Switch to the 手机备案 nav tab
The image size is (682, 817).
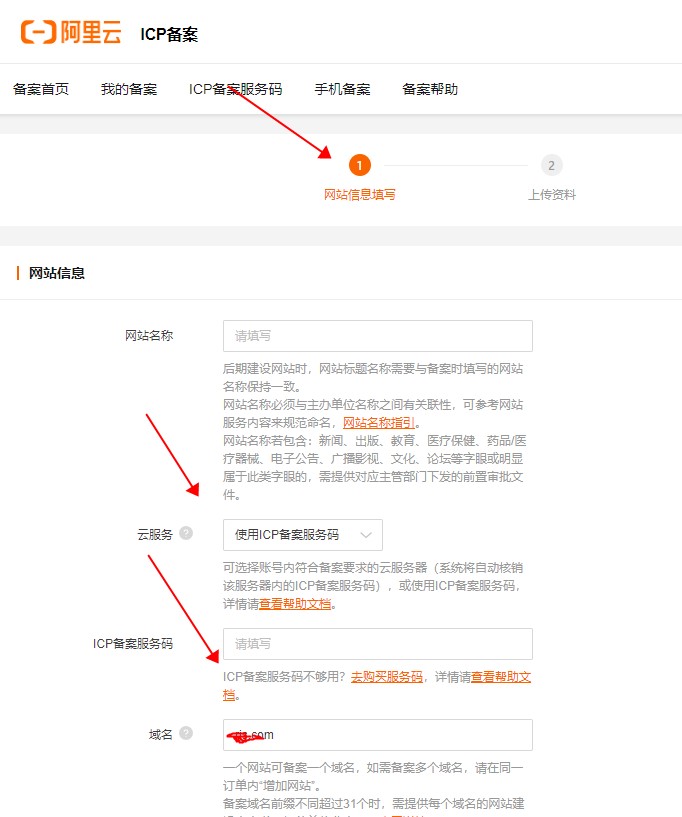click(342, 89)
